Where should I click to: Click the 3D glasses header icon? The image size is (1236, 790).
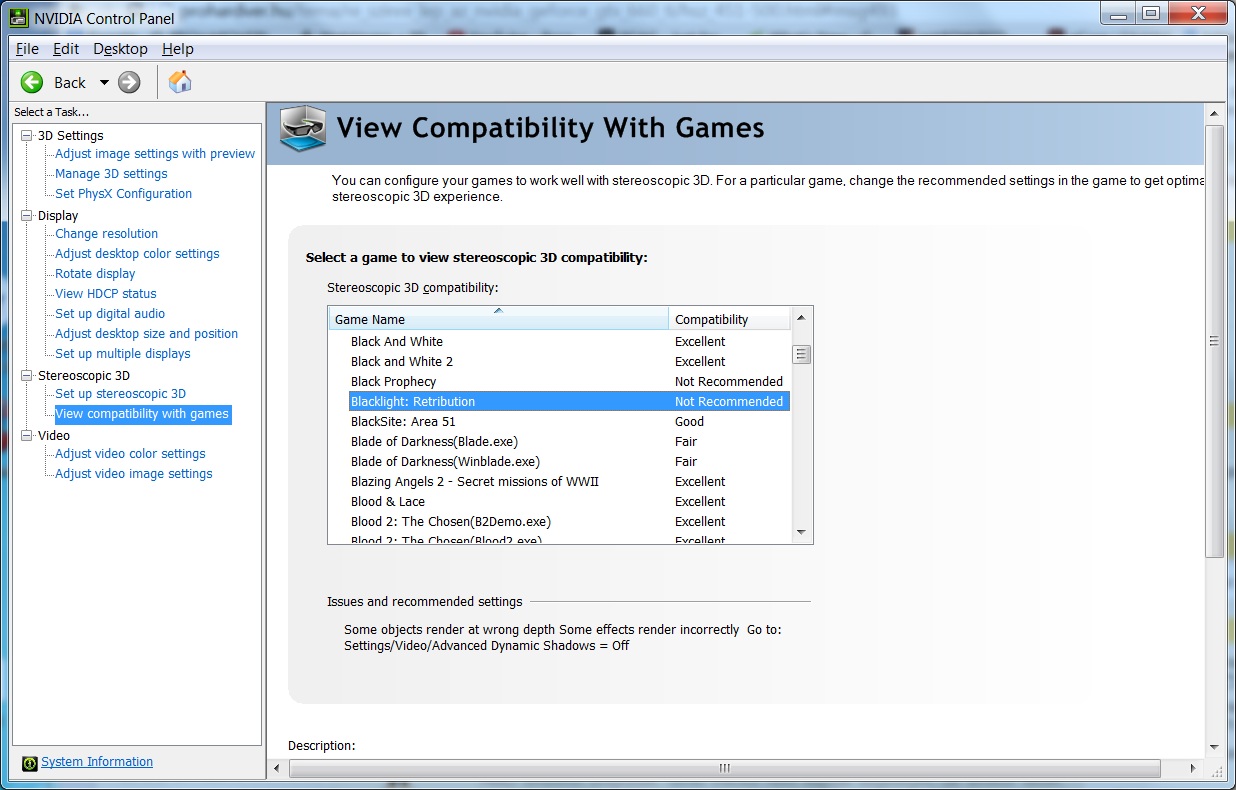point(302,129)
